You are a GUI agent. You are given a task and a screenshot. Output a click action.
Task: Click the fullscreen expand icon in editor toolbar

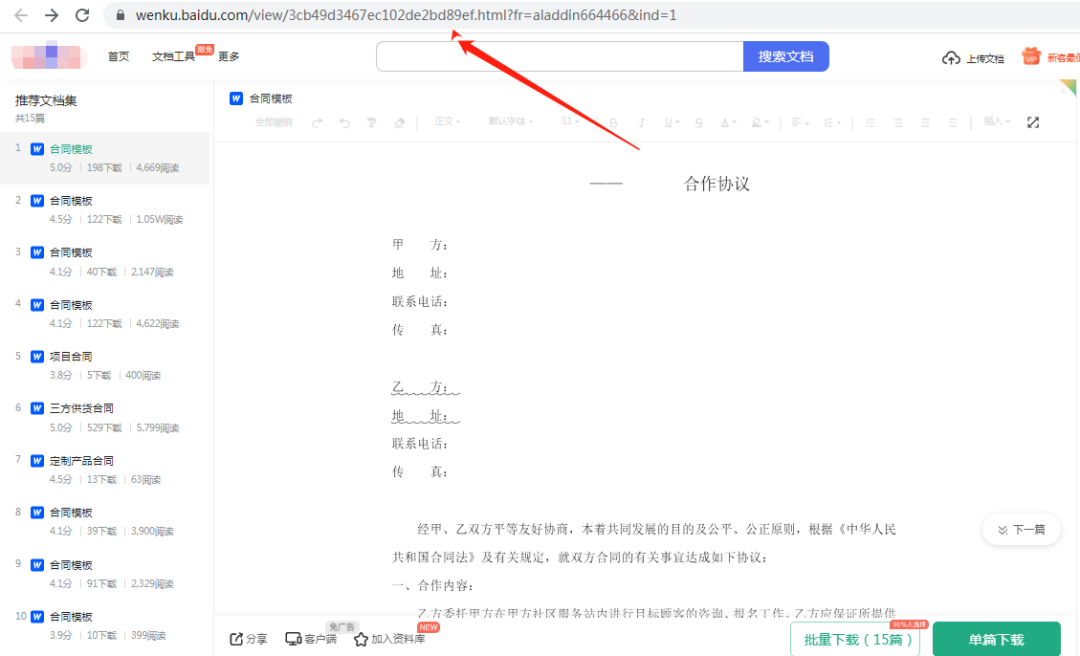pos(1033,122)
